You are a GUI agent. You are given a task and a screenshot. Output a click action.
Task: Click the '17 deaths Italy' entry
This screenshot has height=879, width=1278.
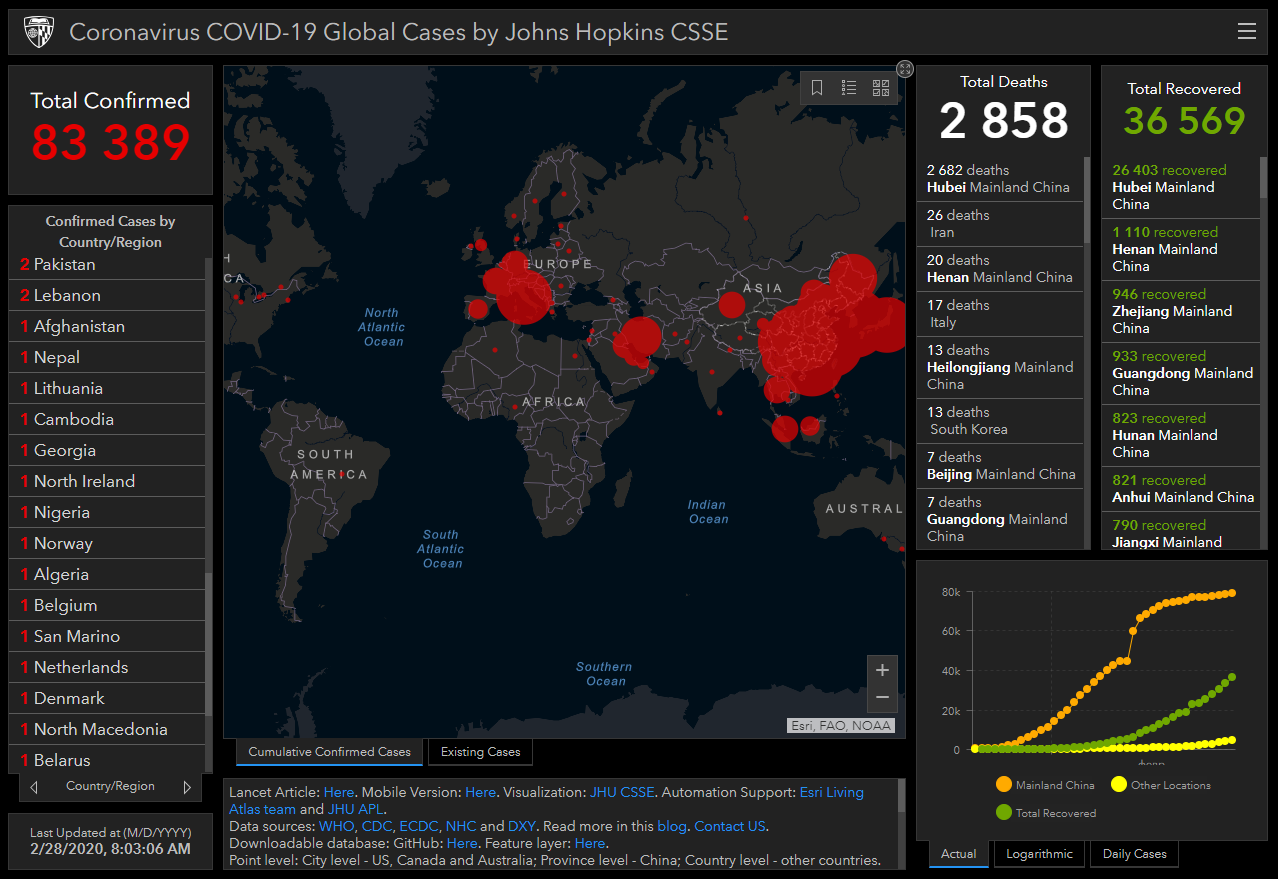point(1000,314)
